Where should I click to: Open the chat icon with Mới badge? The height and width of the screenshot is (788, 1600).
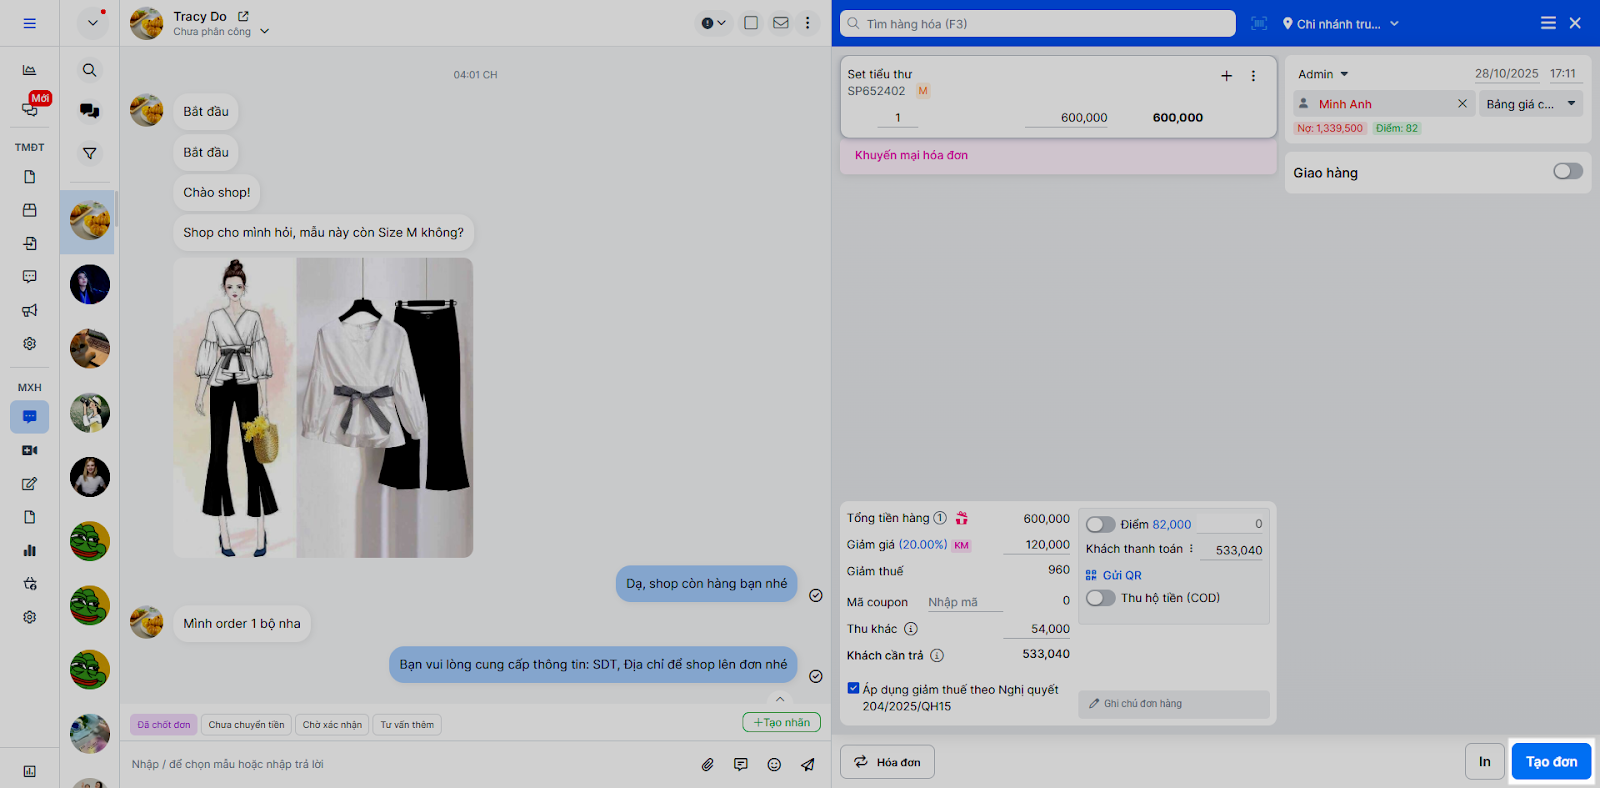point(30,108)
